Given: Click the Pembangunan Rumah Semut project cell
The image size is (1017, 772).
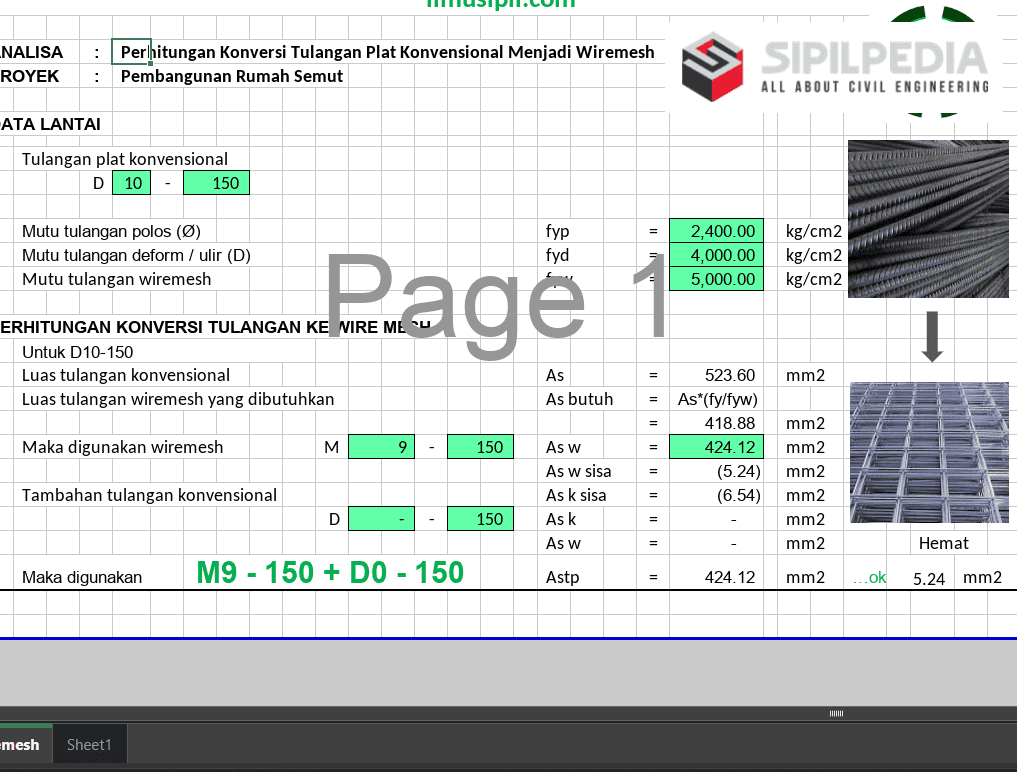Looking at the screenshot, I should [232, 76].
